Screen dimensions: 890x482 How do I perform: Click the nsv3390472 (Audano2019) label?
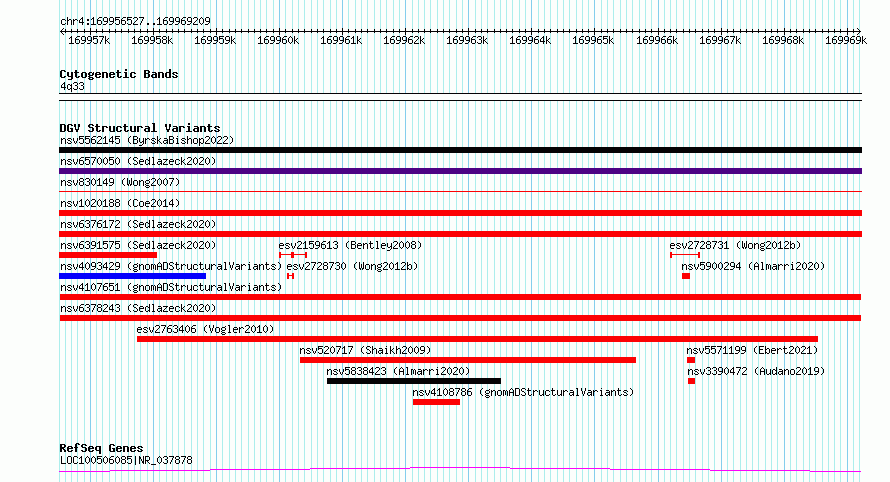pyautogui.click(x=756, y=371)
